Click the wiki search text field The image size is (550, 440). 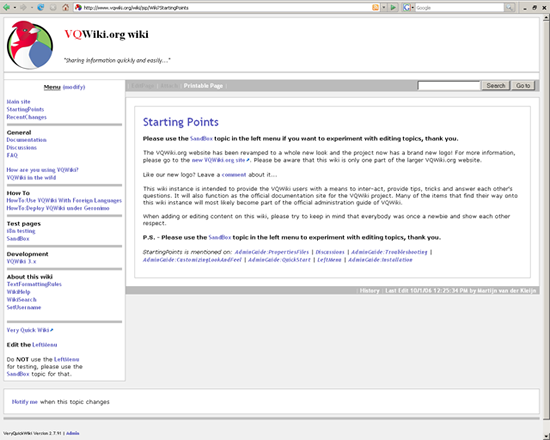(449, 86)
